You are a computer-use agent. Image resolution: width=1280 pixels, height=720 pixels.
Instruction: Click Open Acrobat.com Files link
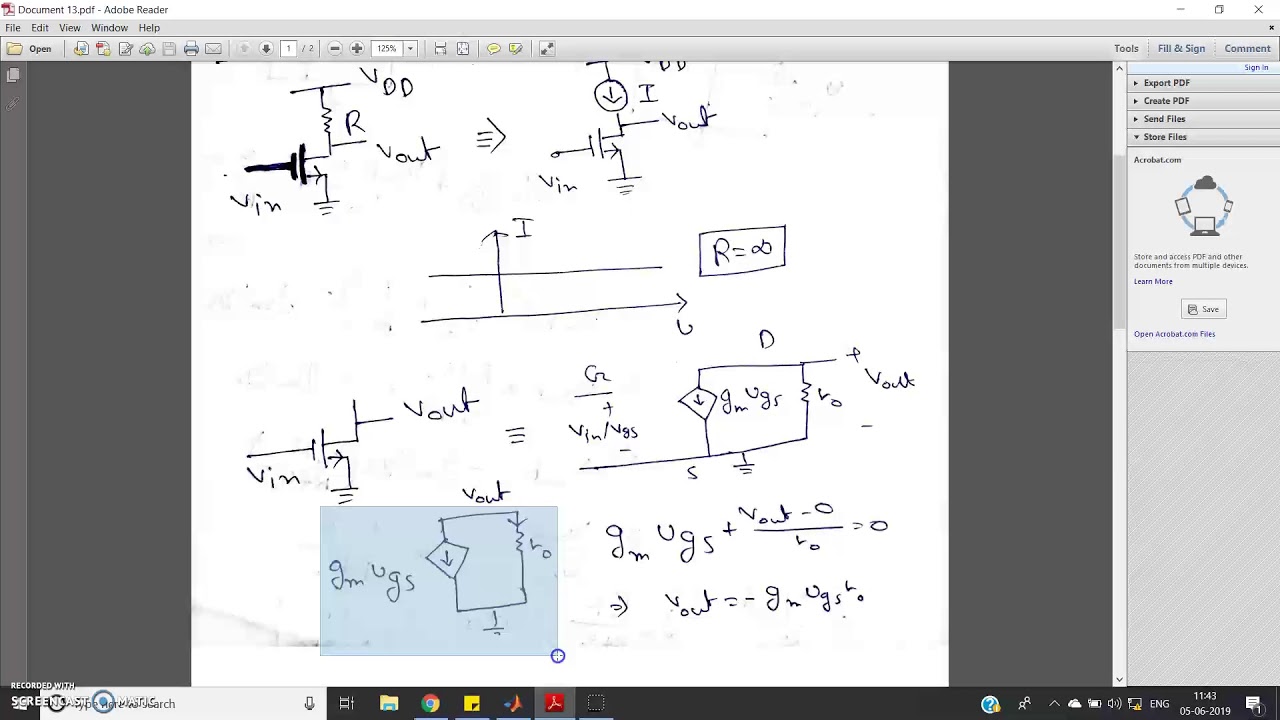pyautogui.click(x=1174, y=334)
